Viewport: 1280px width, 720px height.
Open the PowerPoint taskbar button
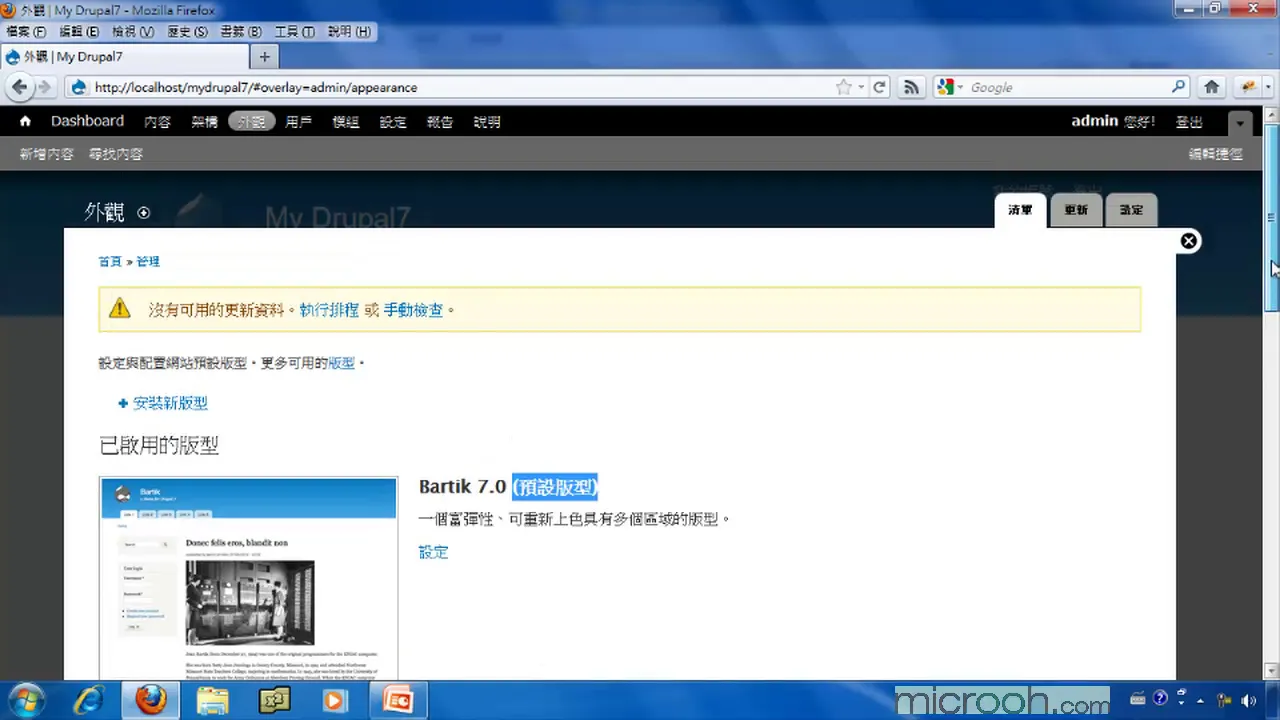click(397, 700)
